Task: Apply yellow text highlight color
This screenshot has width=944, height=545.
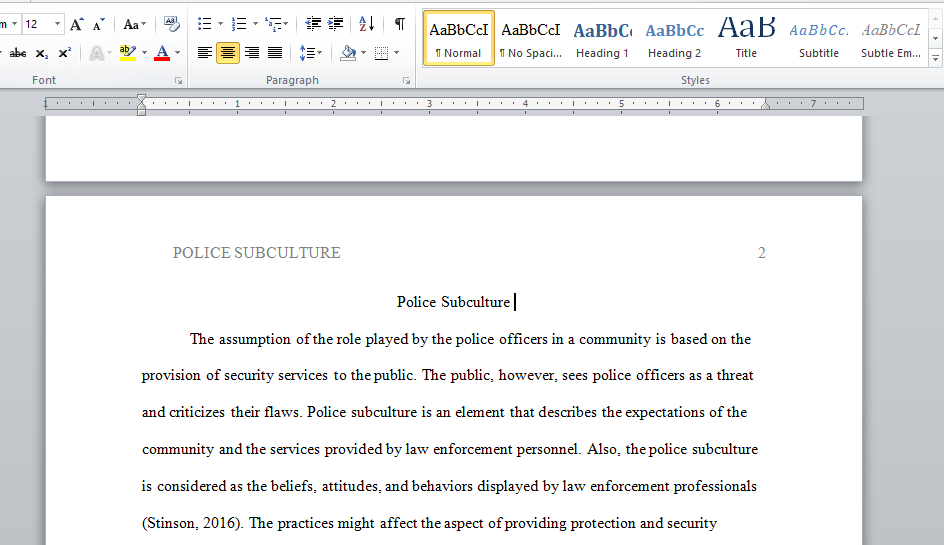Action: click(127, 53)
